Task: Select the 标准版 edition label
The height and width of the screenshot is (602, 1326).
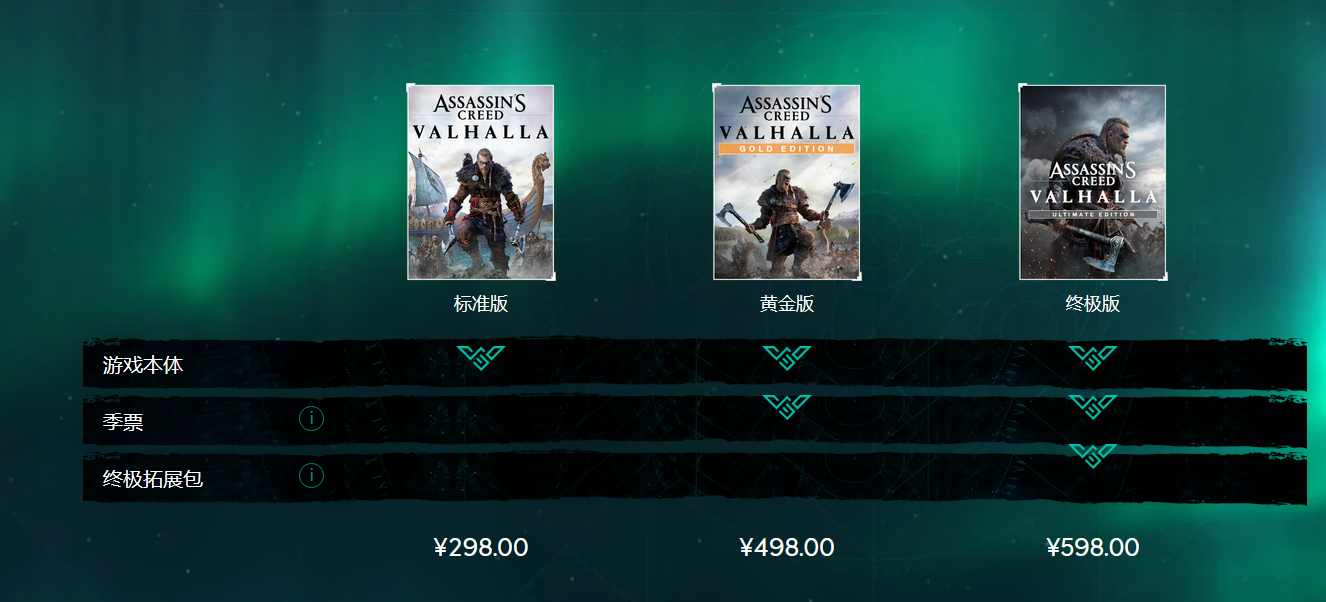Action: (x=481, y=304)
